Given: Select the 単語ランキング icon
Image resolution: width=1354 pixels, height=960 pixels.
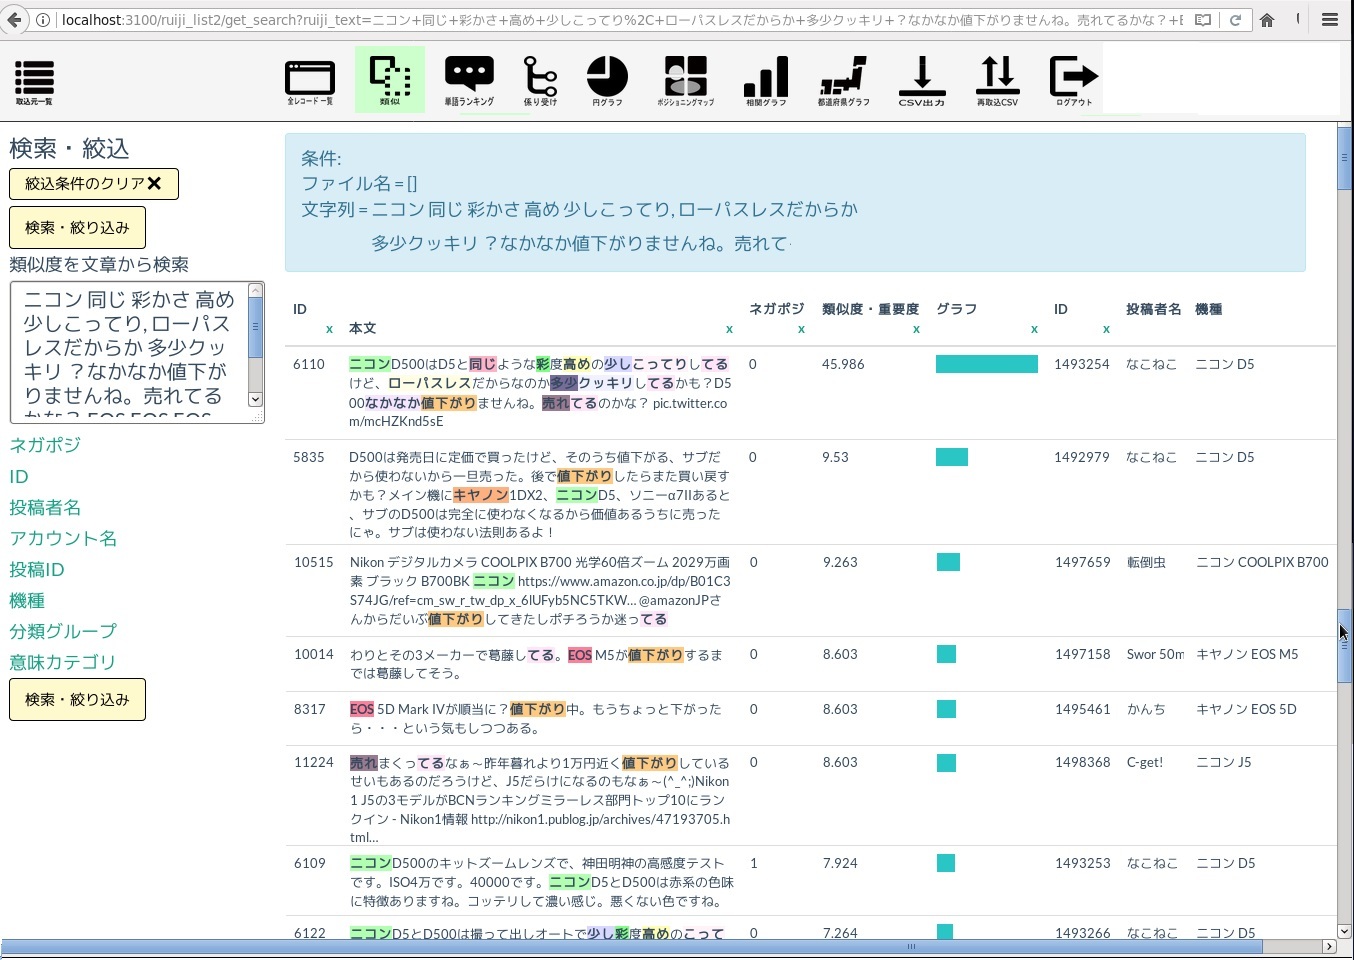Looking at the screenshot, I should click(x=469, y=80).
